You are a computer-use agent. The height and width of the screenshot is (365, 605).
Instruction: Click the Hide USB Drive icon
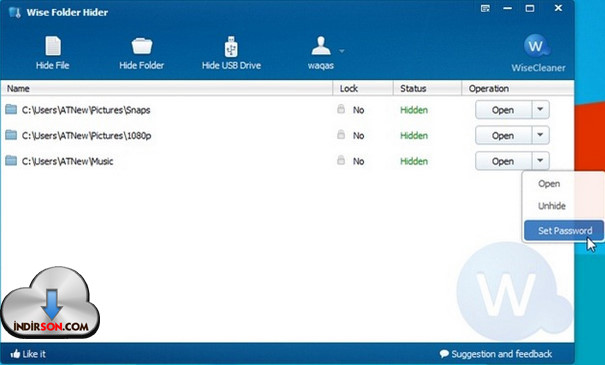(231, 47)
